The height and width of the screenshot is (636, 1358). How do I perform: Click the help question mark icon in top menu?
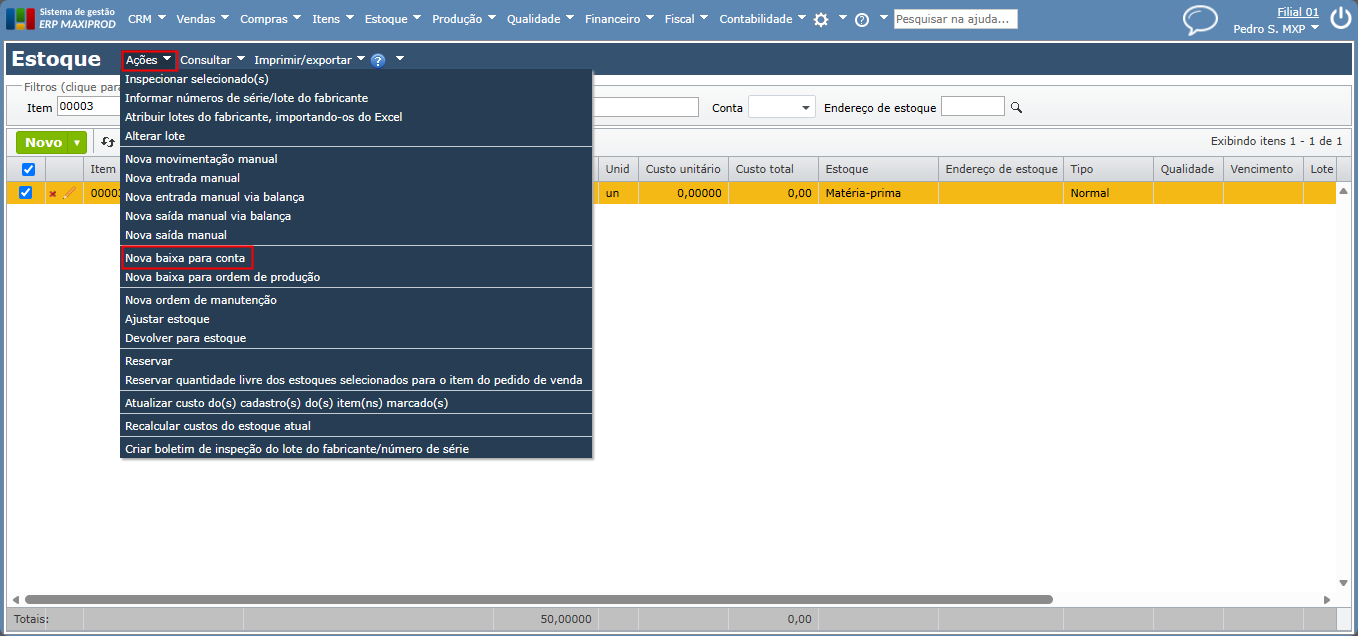coord(862,19)
